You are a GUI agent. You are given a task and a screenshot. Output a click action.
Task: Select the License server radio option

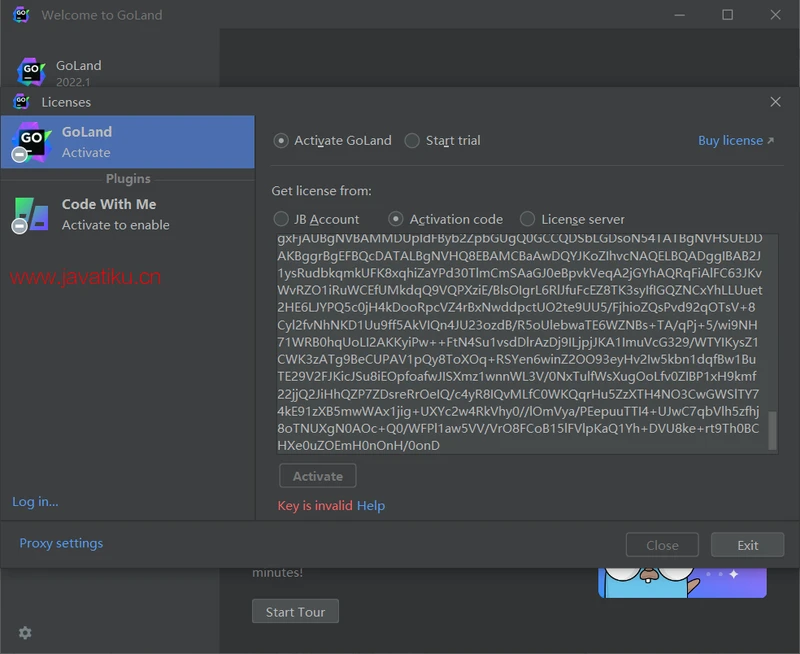click(527, 219)
